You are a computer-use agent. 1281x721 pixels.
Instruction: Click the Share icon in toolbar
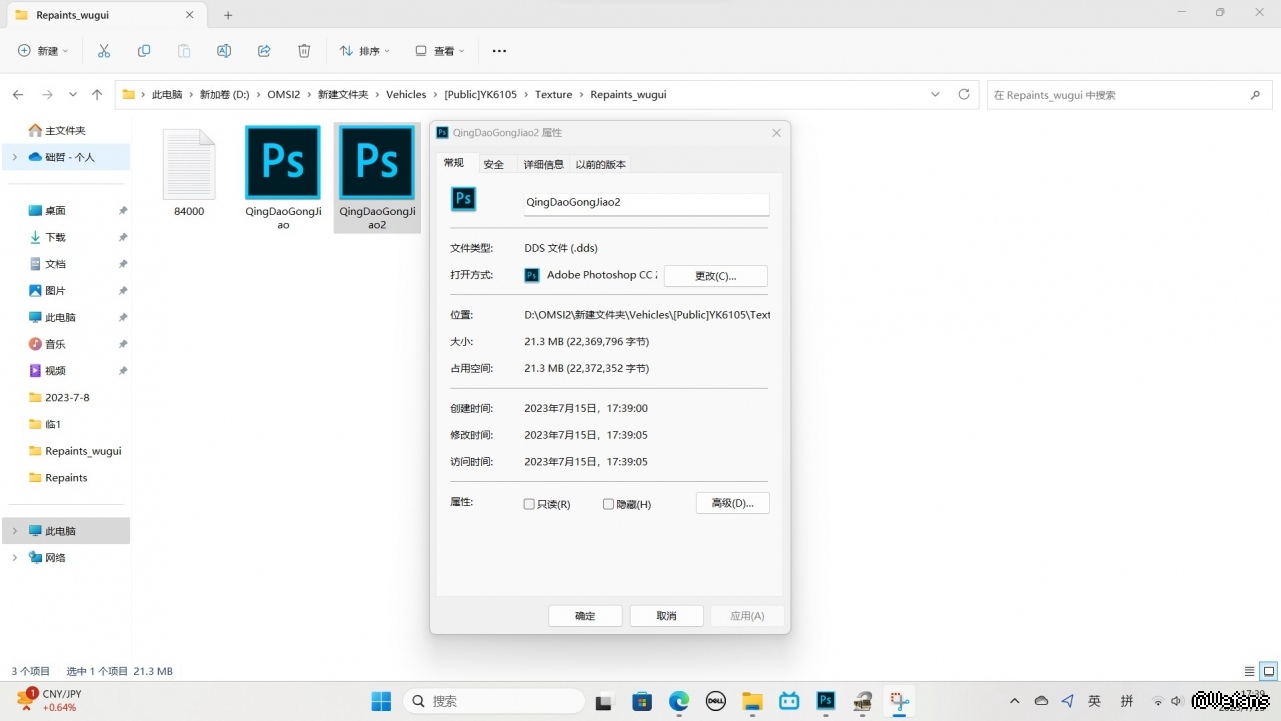(x=264, y=51)
